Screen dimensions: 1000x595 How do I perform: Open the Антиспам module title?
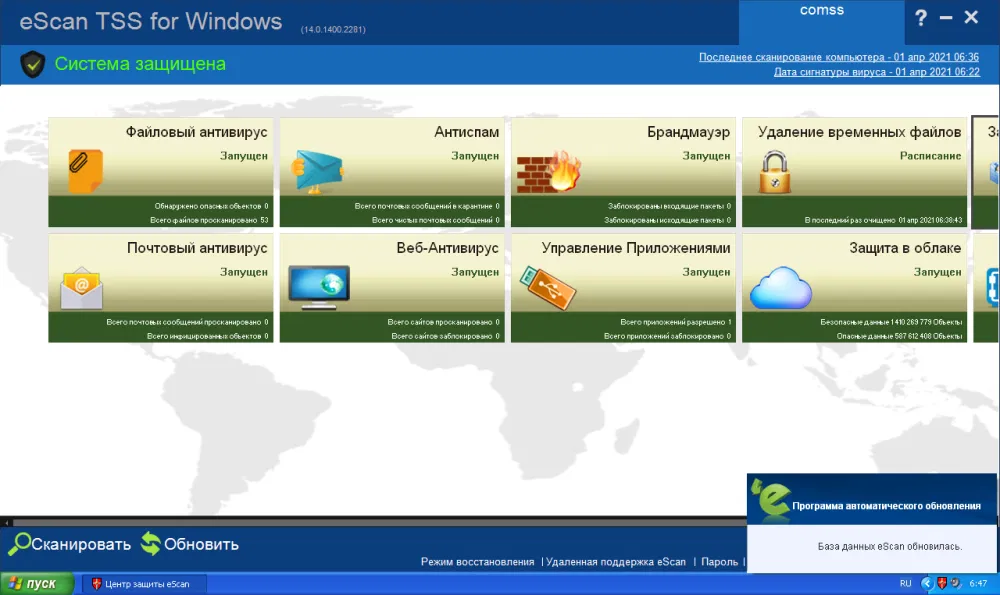tap(467, 132)
